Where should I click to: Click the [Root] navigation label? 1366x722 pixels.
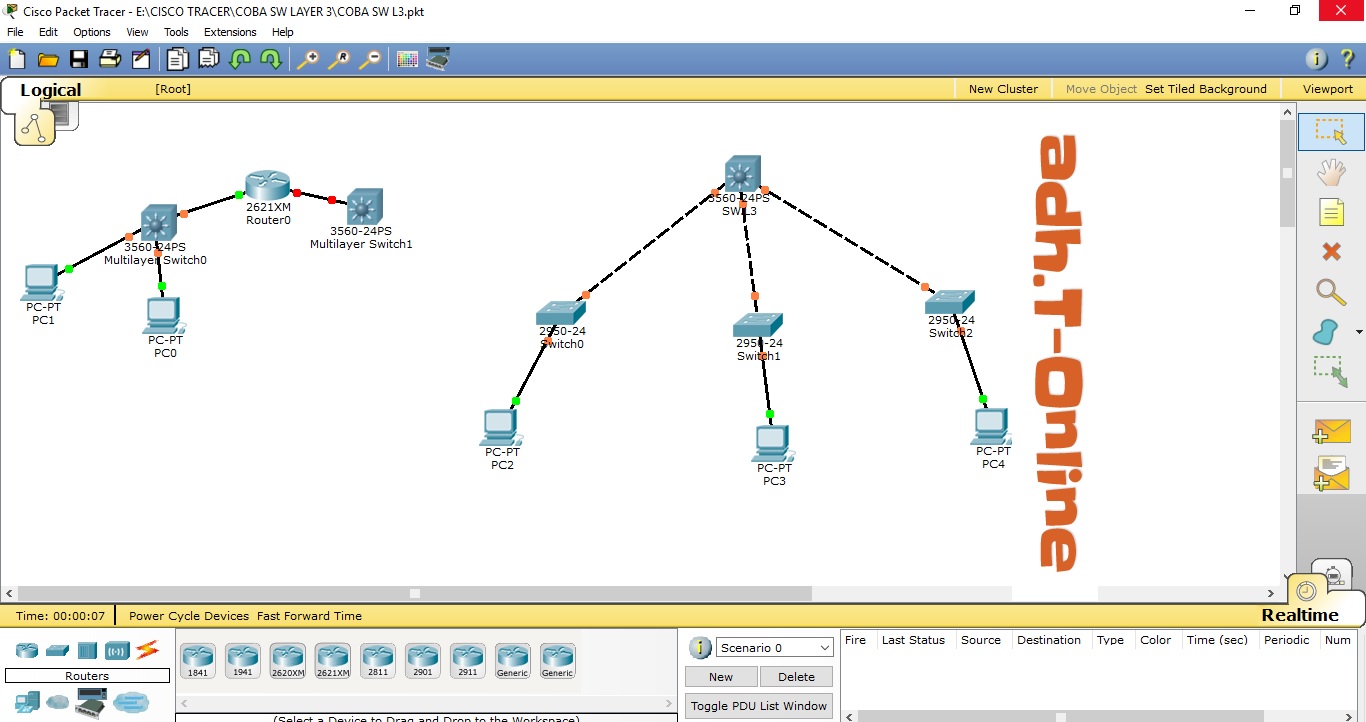[173, 89]
